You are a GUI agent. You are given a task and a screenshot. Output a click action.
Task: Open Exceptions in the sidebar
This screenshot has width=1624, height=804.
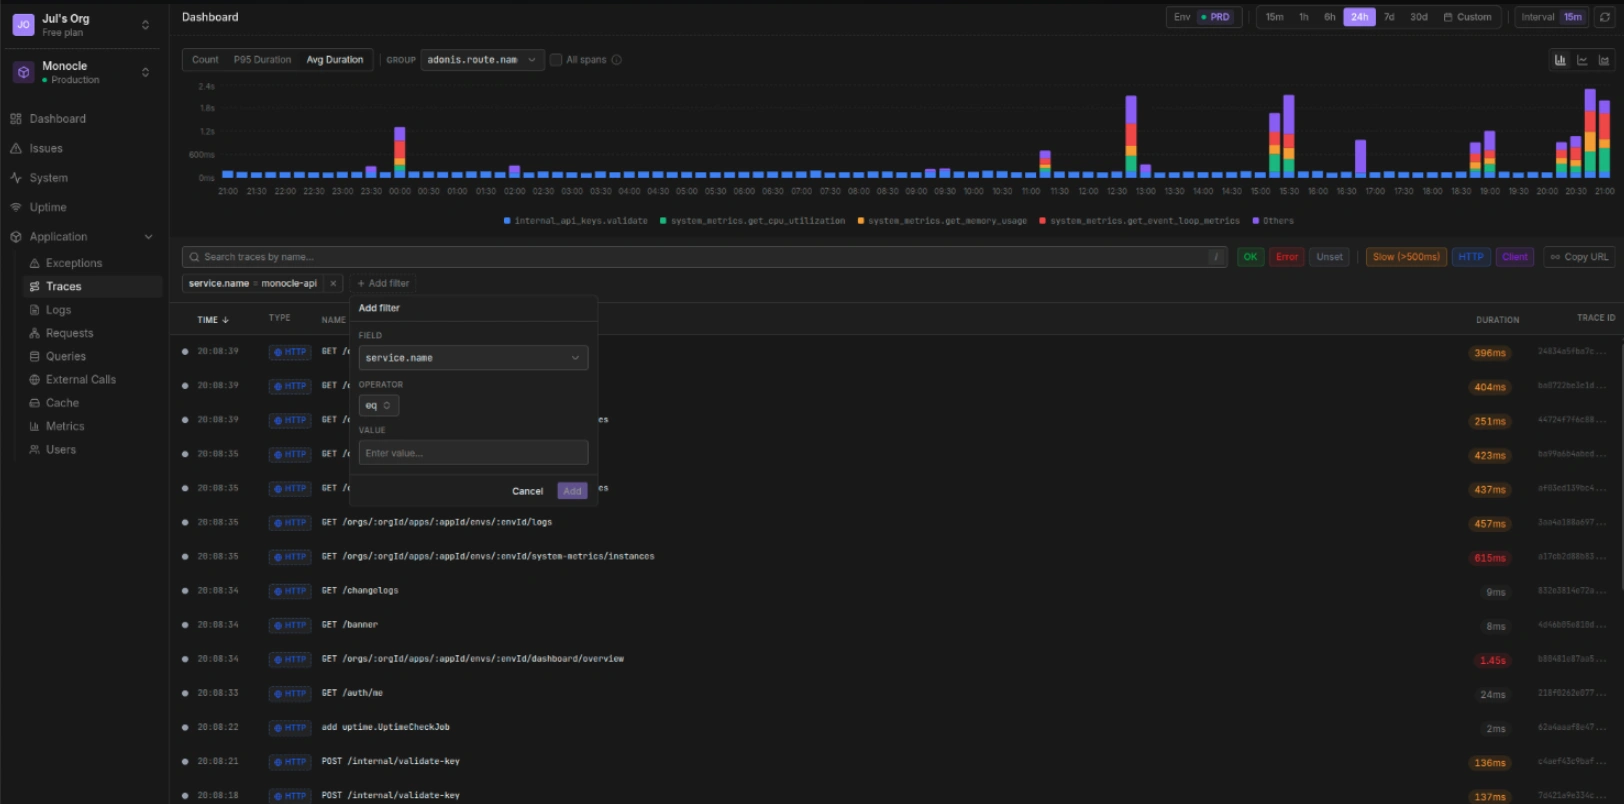click(x=73, y=263)
